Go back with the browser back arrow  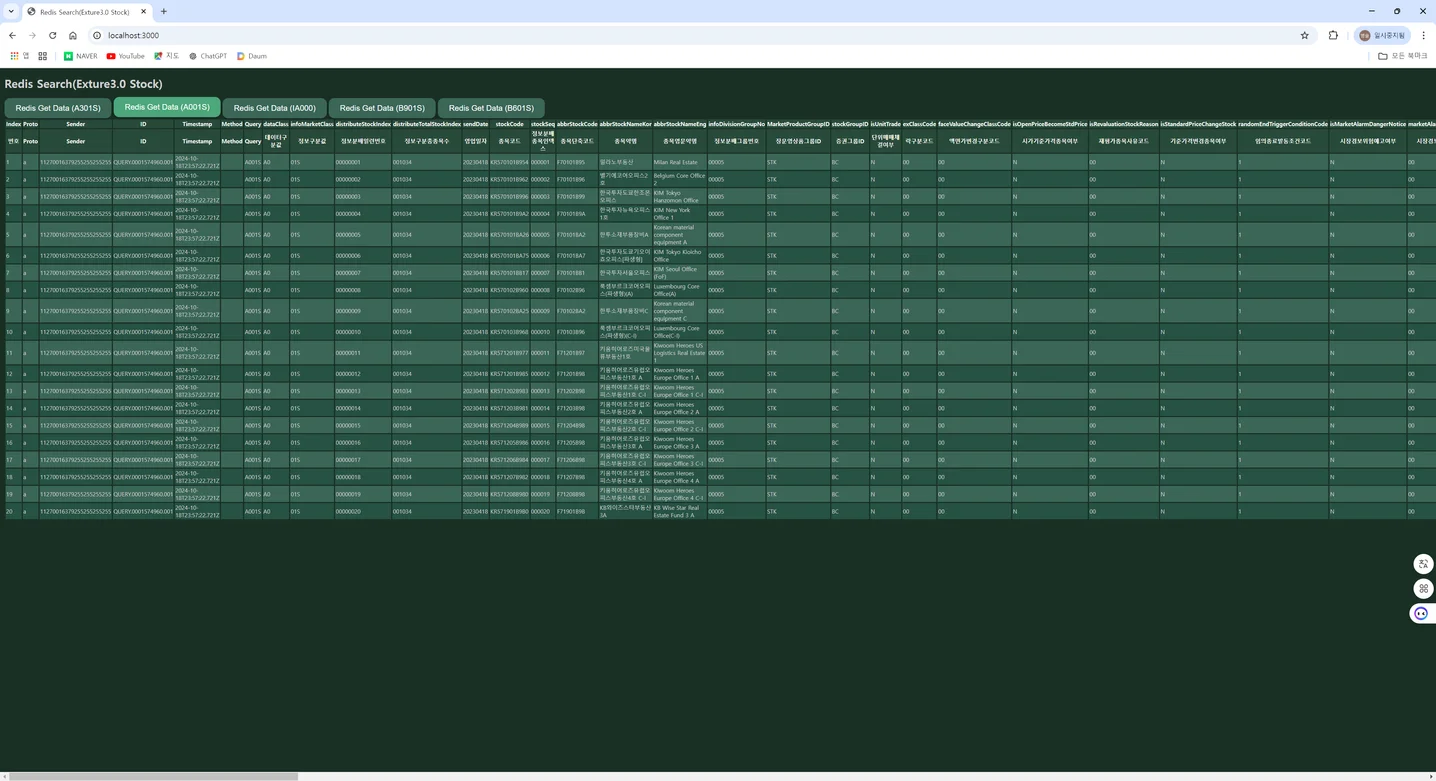click(12, 35)
